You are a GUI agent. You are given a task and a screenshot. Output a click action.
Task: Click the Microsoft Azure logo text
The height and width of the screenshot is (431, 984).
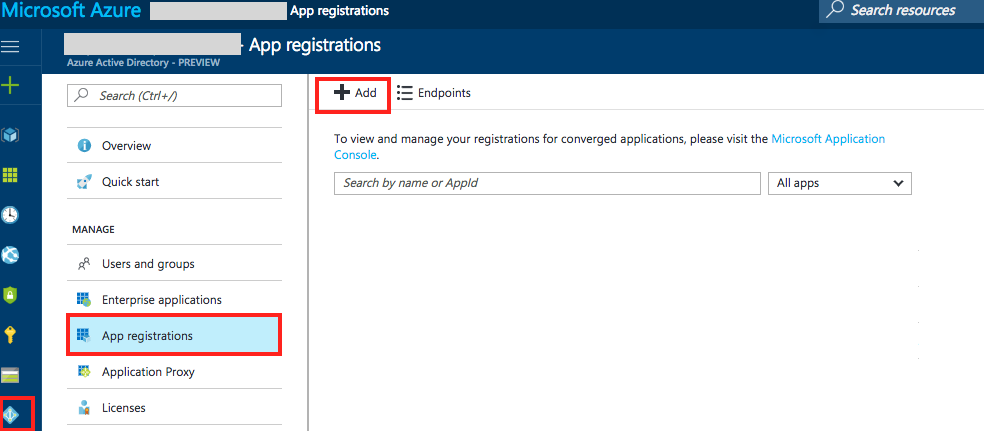[72, 11]
